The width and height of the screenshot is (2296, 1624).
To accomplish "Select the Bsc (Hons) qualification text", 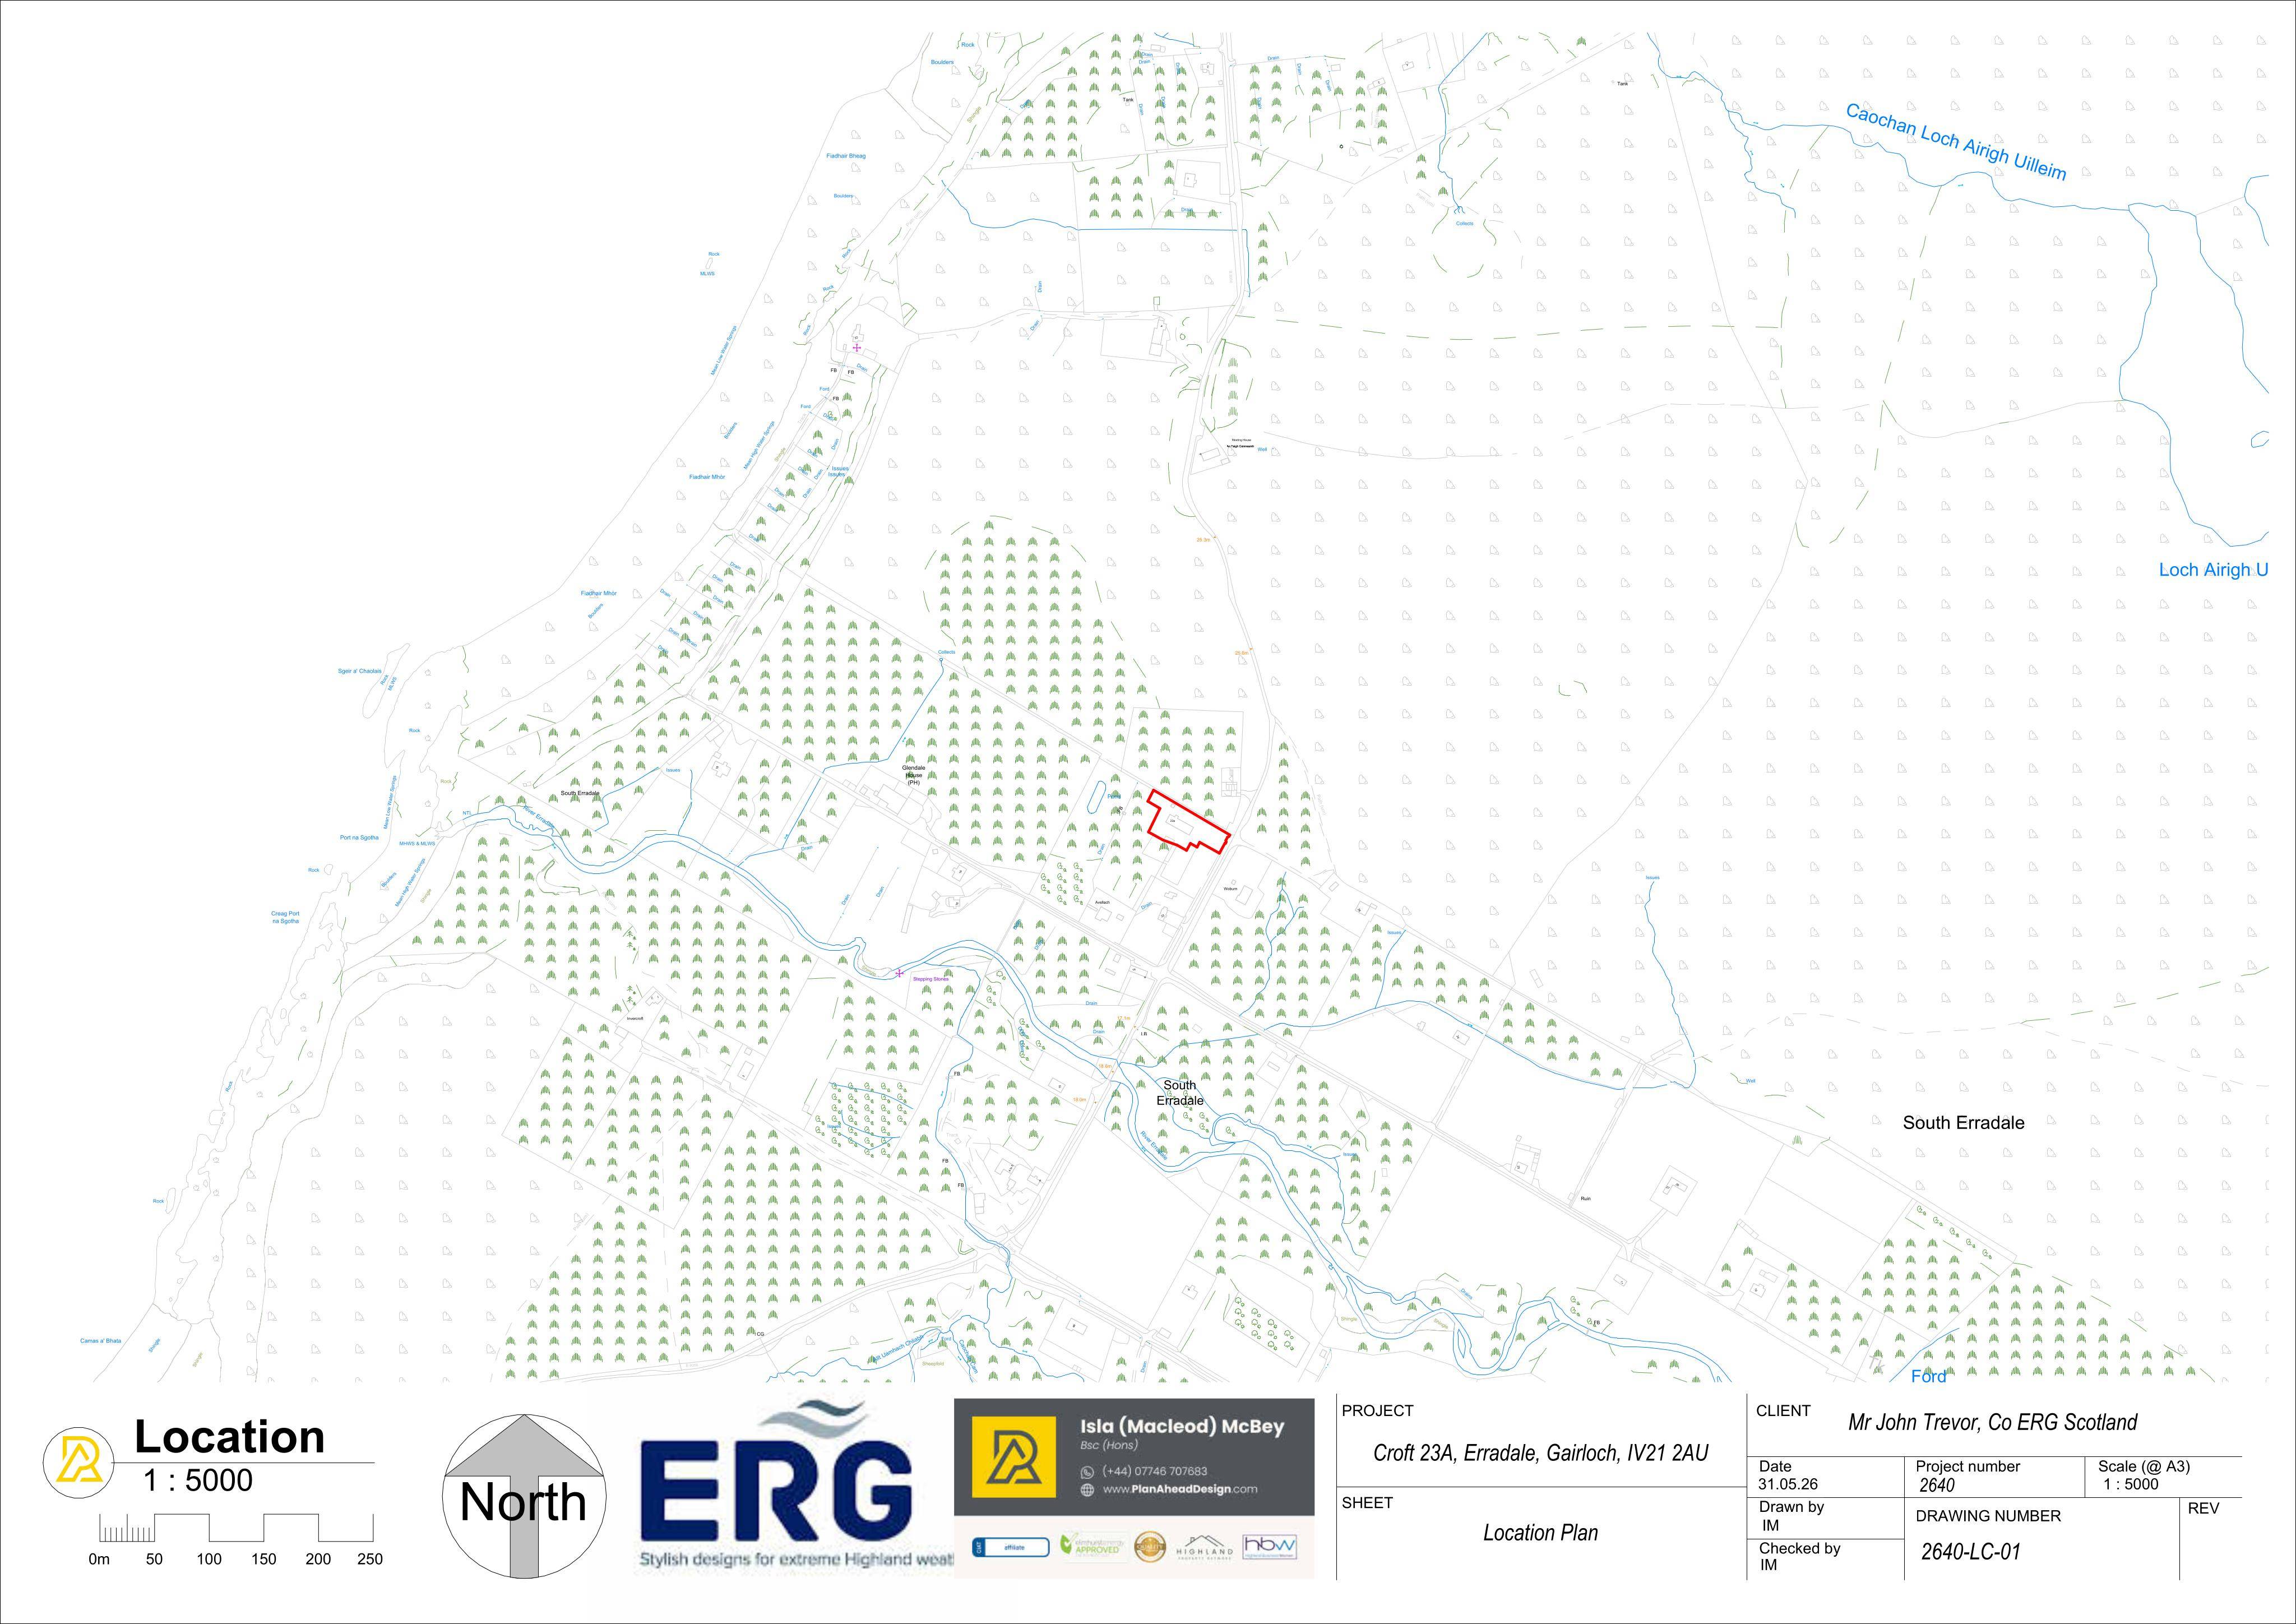I will click(1109, 1446).
